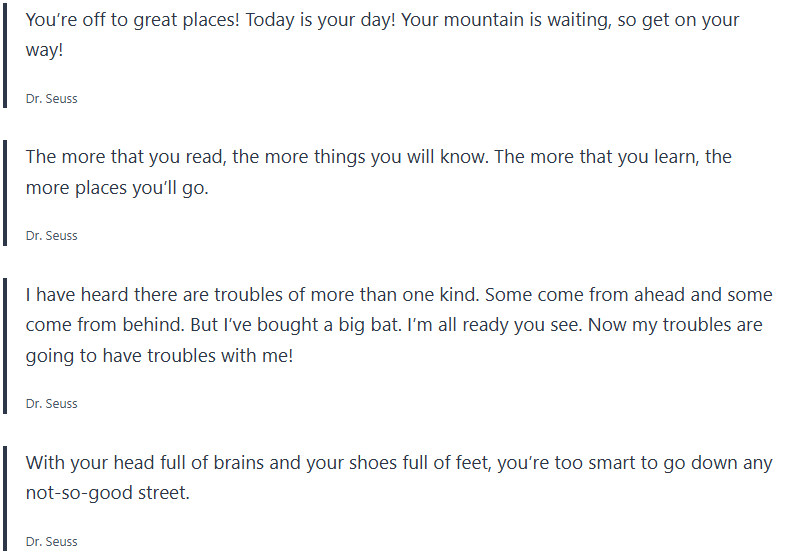The width and height of the screenshot is (807, 555).
Task: Select the Dr. Seuss attribution under the troubles quote
Action: [51, 404]
